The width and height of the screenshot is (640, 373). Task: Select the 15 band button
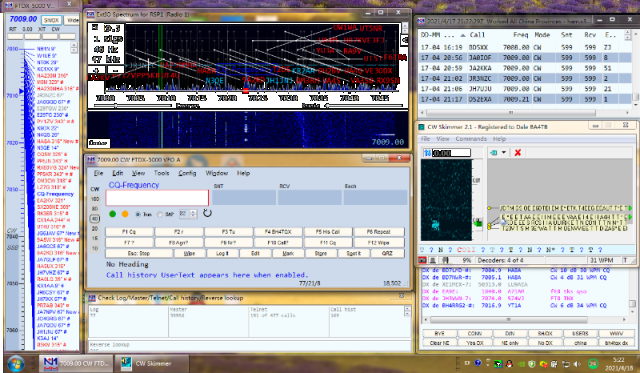(95, 238)
